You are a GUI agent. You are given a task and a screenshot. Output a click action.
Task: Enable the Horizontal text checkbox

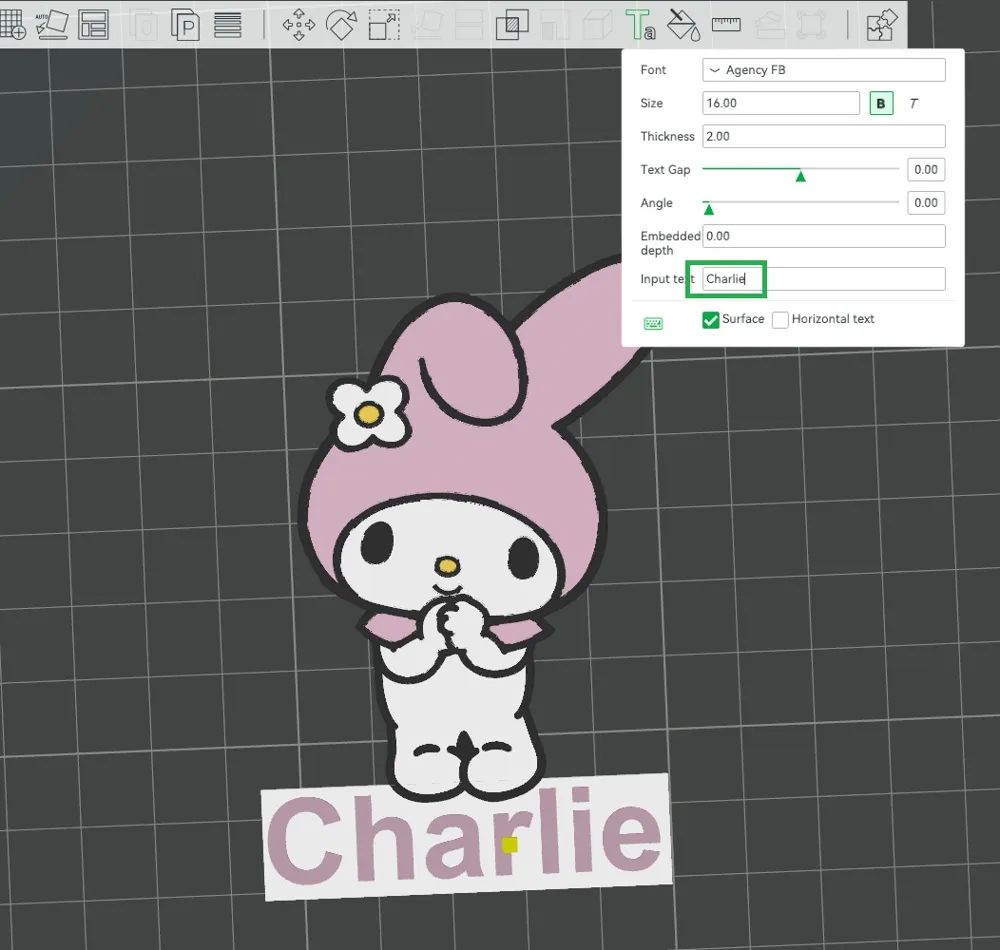point(780,319)
